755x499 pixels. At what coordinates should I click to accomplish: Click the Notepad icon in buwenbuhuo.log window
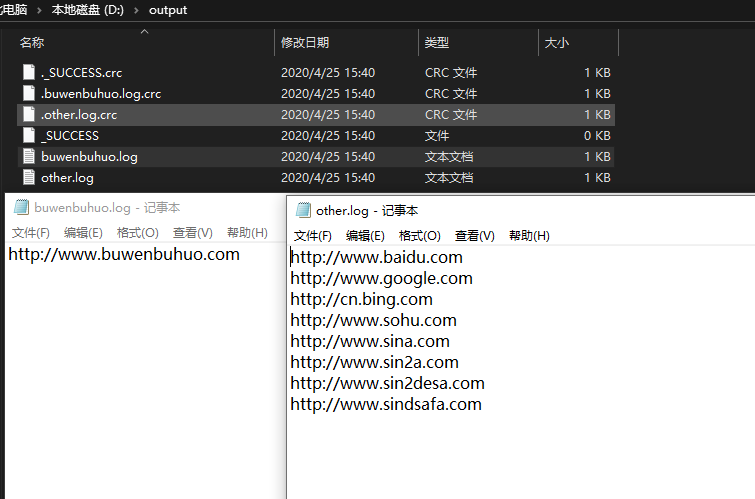point(21,208)
